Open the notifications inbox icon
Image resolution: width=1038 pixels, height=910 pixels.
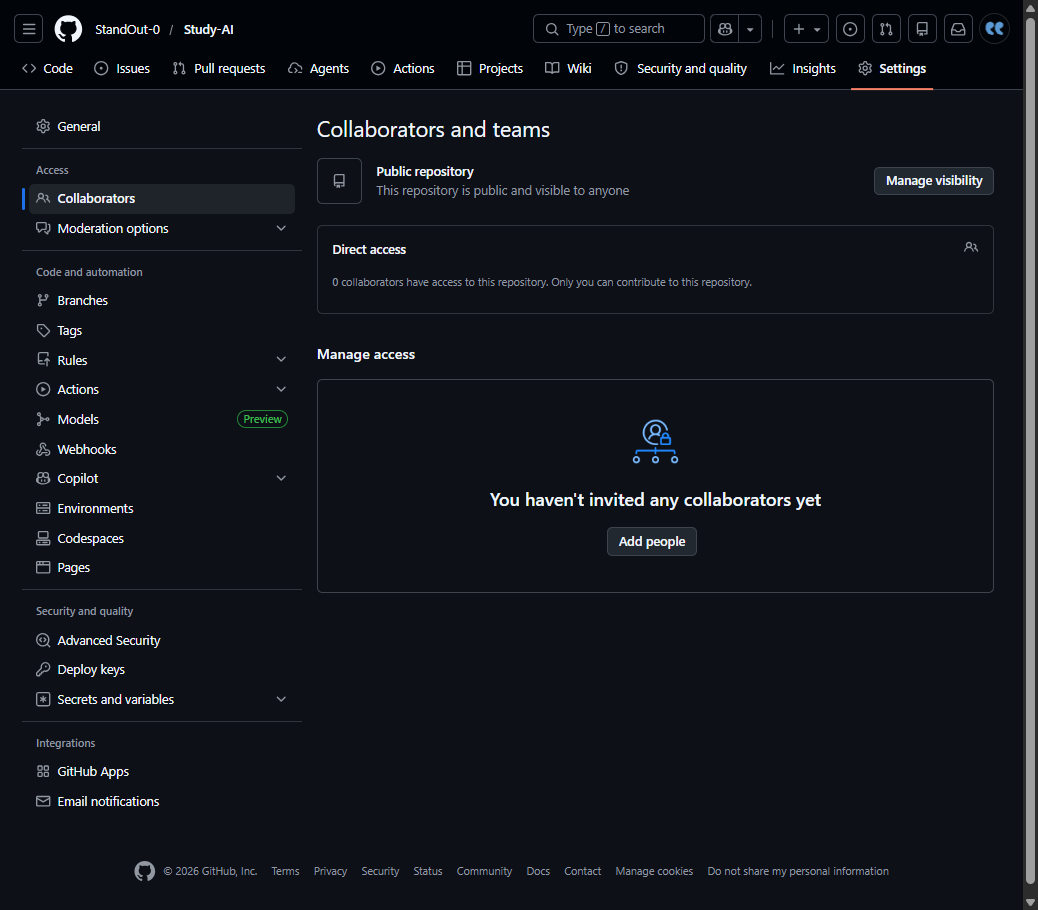click(958, 28)
